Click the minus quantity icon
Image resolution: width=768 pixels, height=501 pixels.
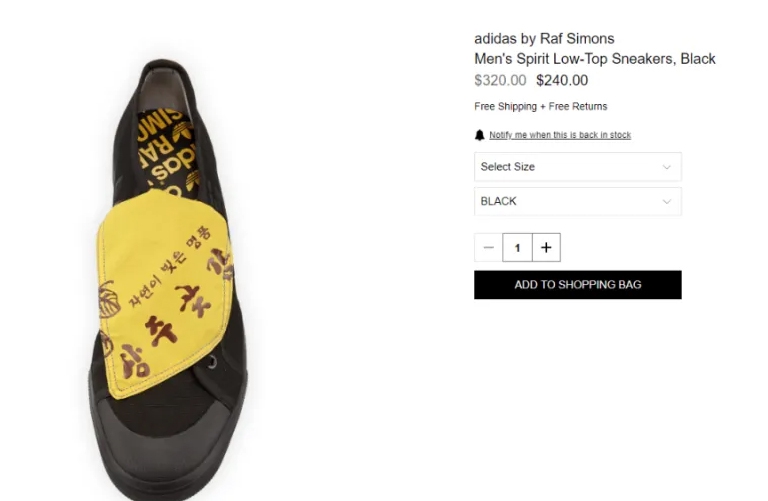coord(488,247)
